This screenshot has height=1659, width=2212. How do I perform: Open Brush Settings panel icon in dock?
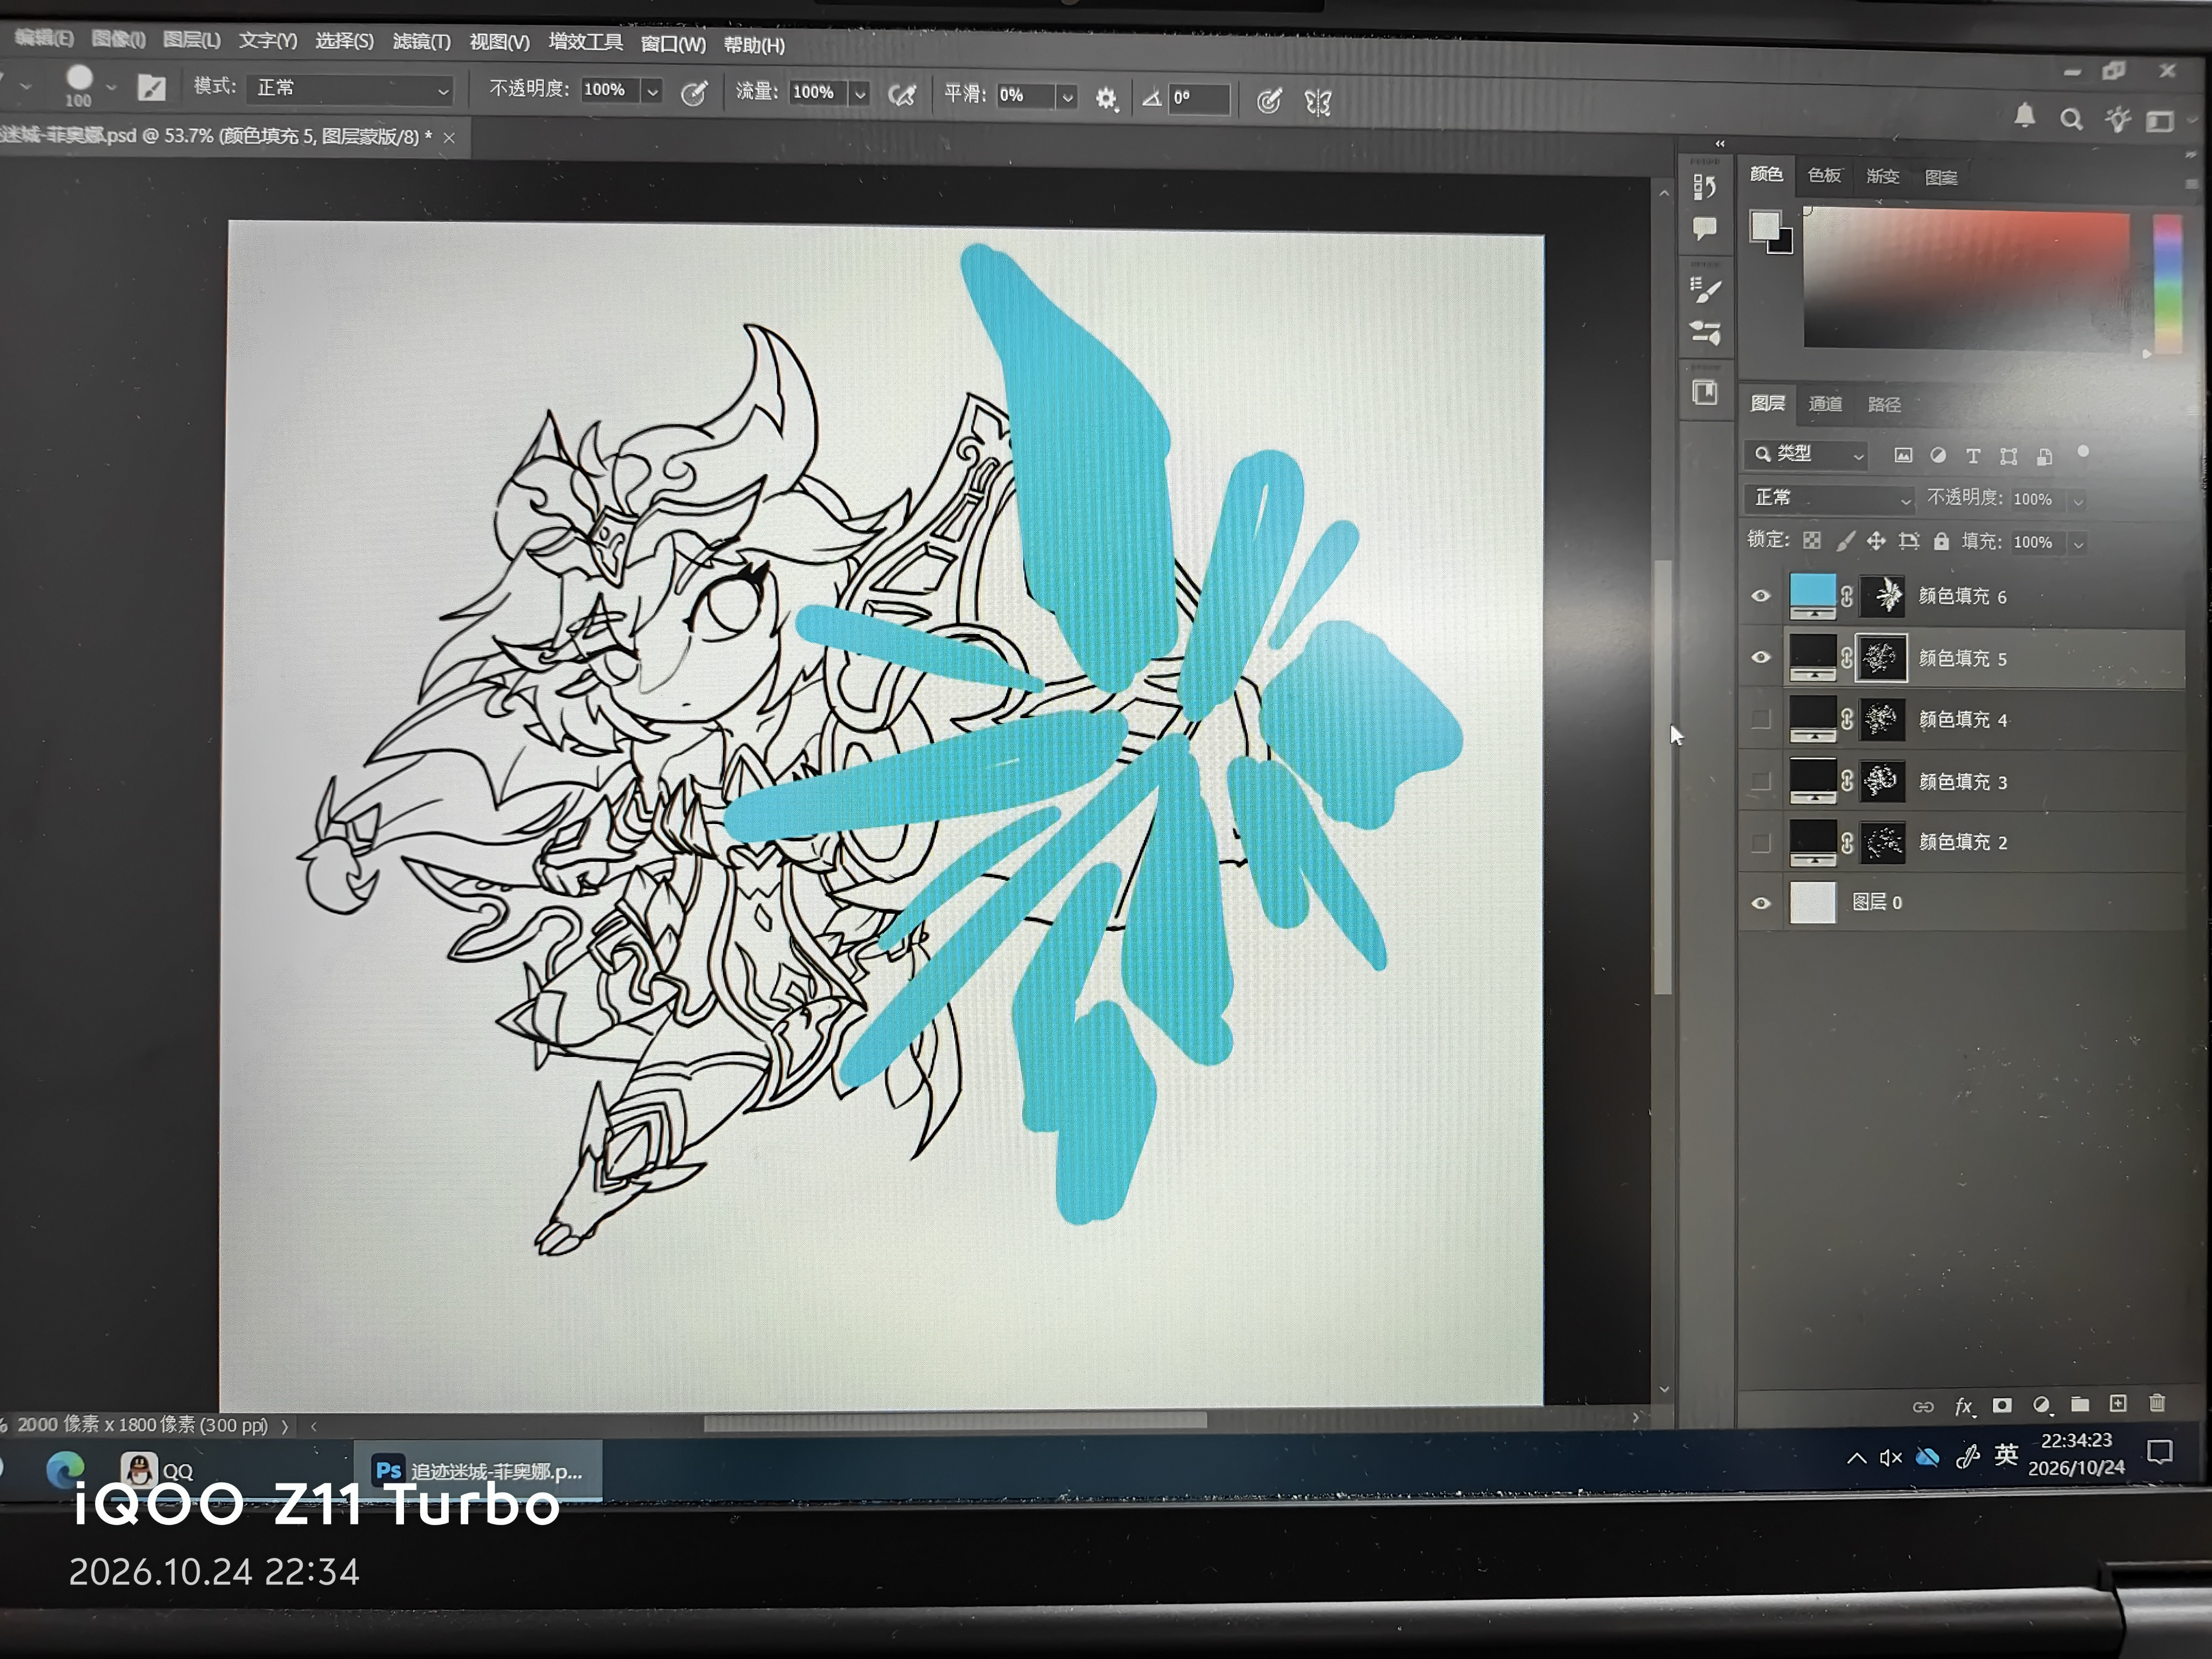[x=1705, y=290]
